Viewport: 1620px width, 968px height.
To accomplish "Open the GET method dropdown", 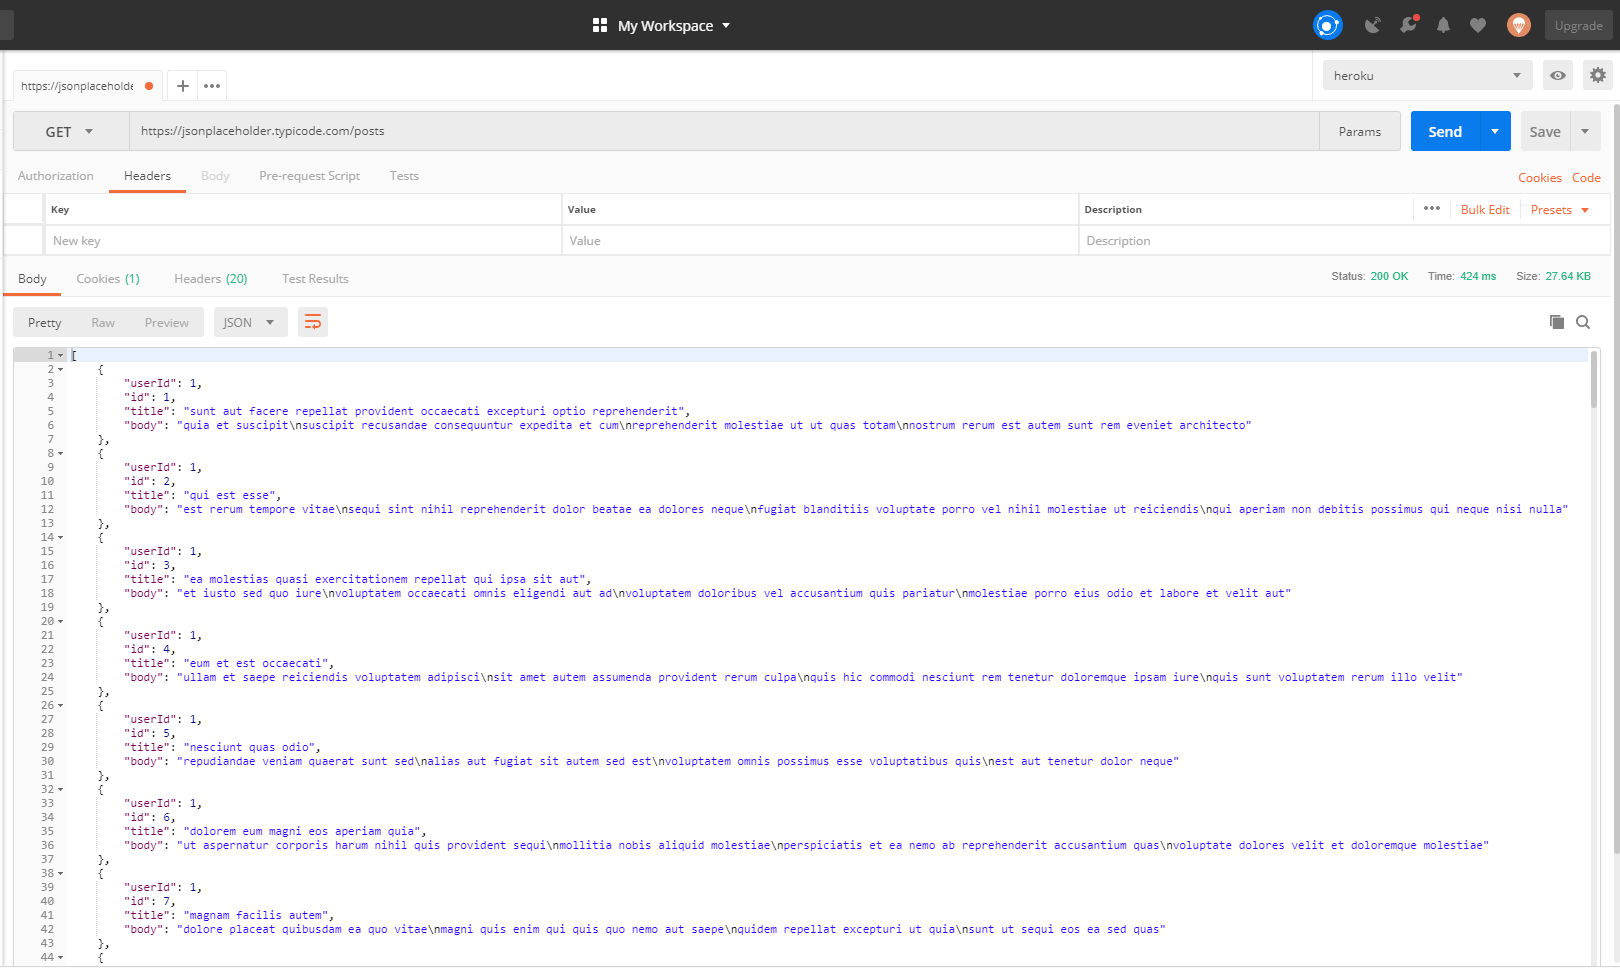I will click(x=70, y=132).
